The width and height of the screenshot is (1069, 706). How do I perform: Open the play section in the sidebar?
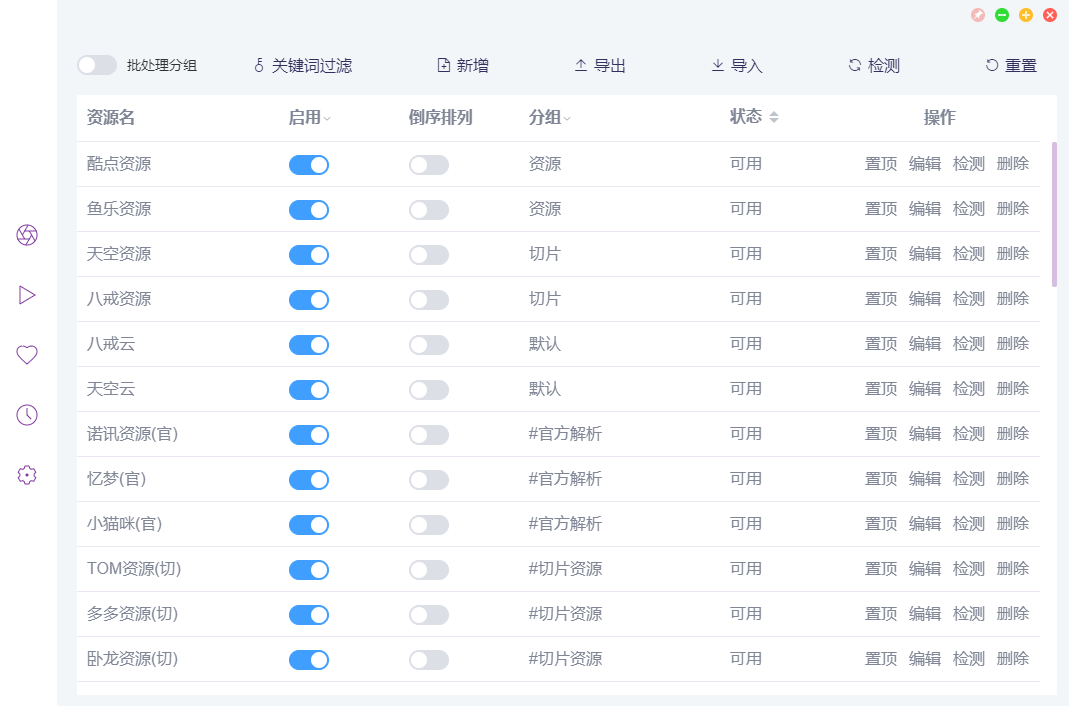[x=27, y=295]
